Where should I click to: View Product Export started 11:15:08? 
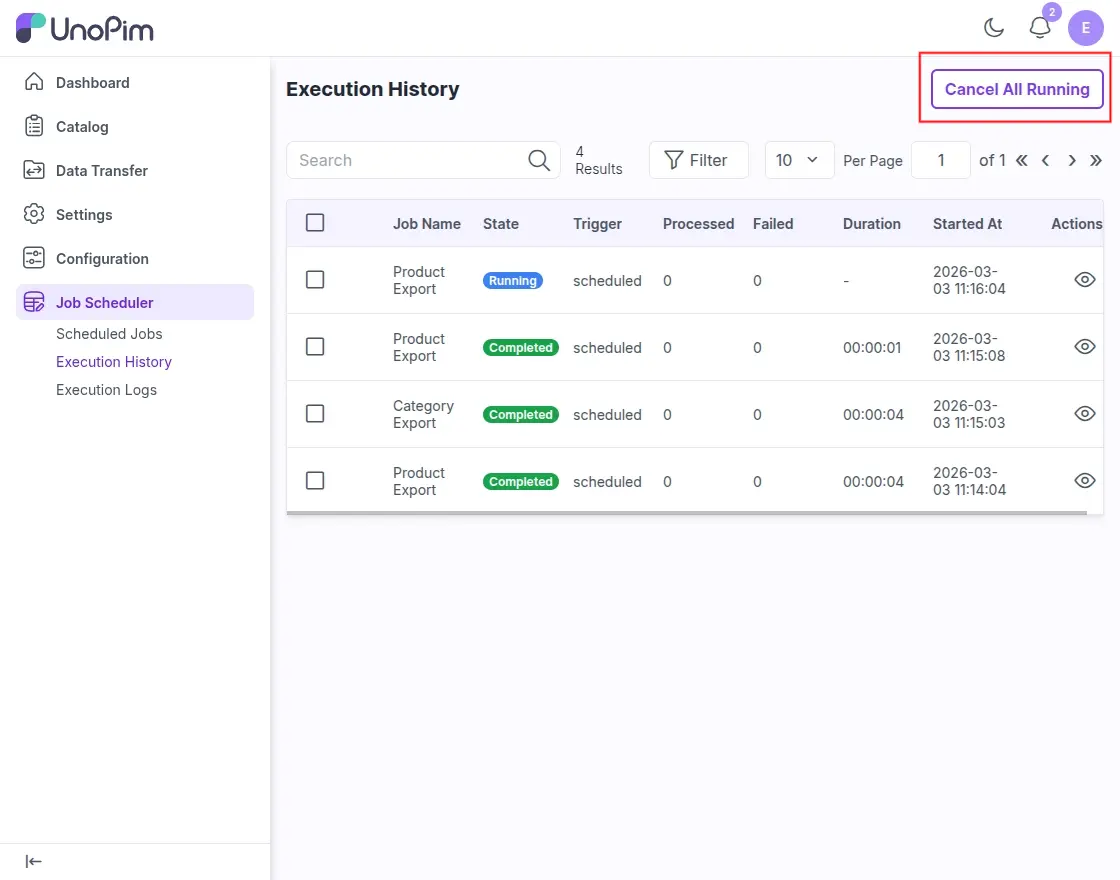pyautogui.click(x=1084, y=346)
